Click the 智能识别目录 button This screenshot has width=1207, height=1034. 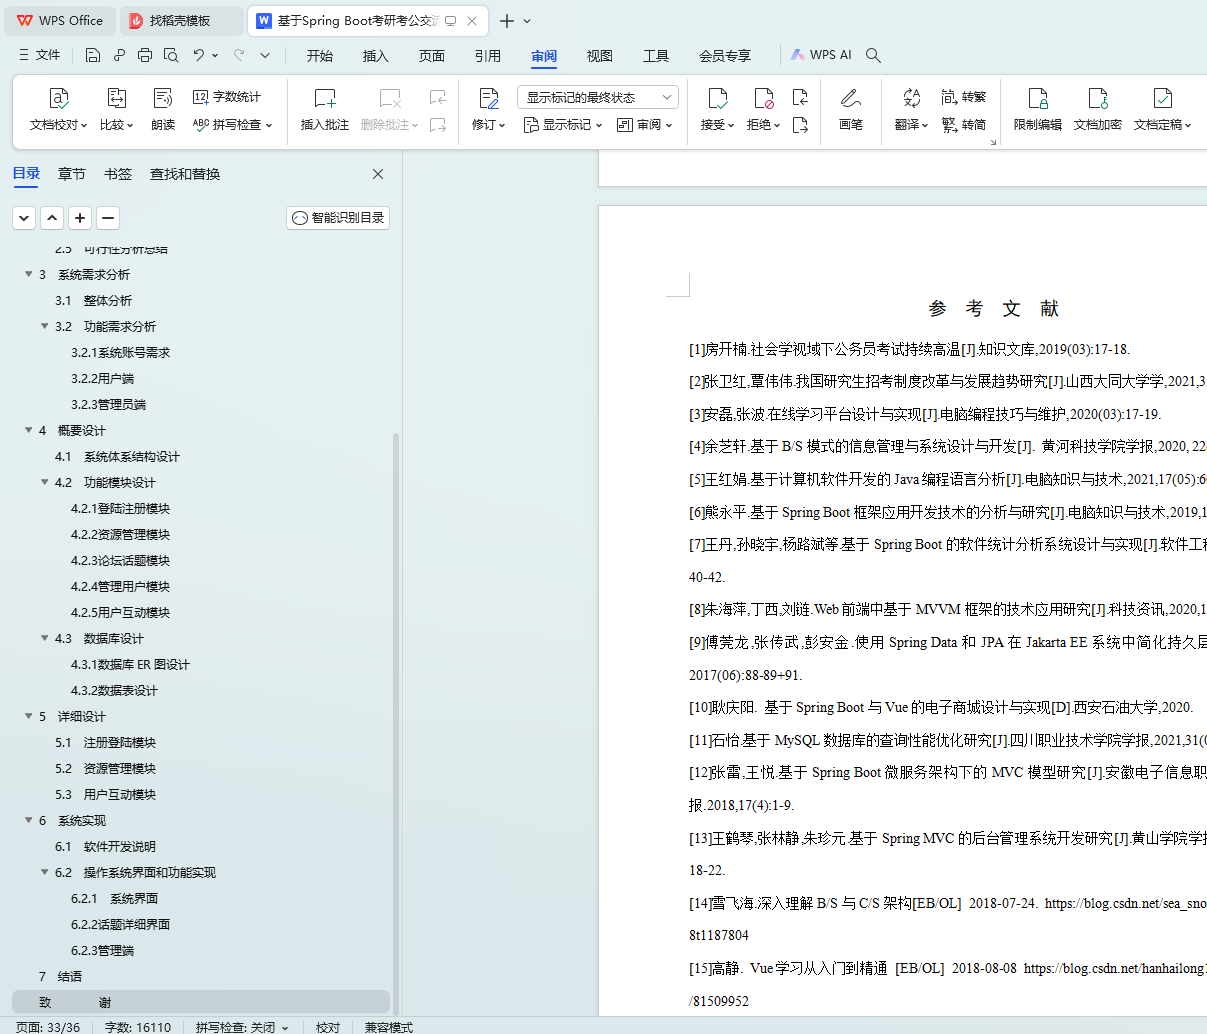tap(338, 218)
